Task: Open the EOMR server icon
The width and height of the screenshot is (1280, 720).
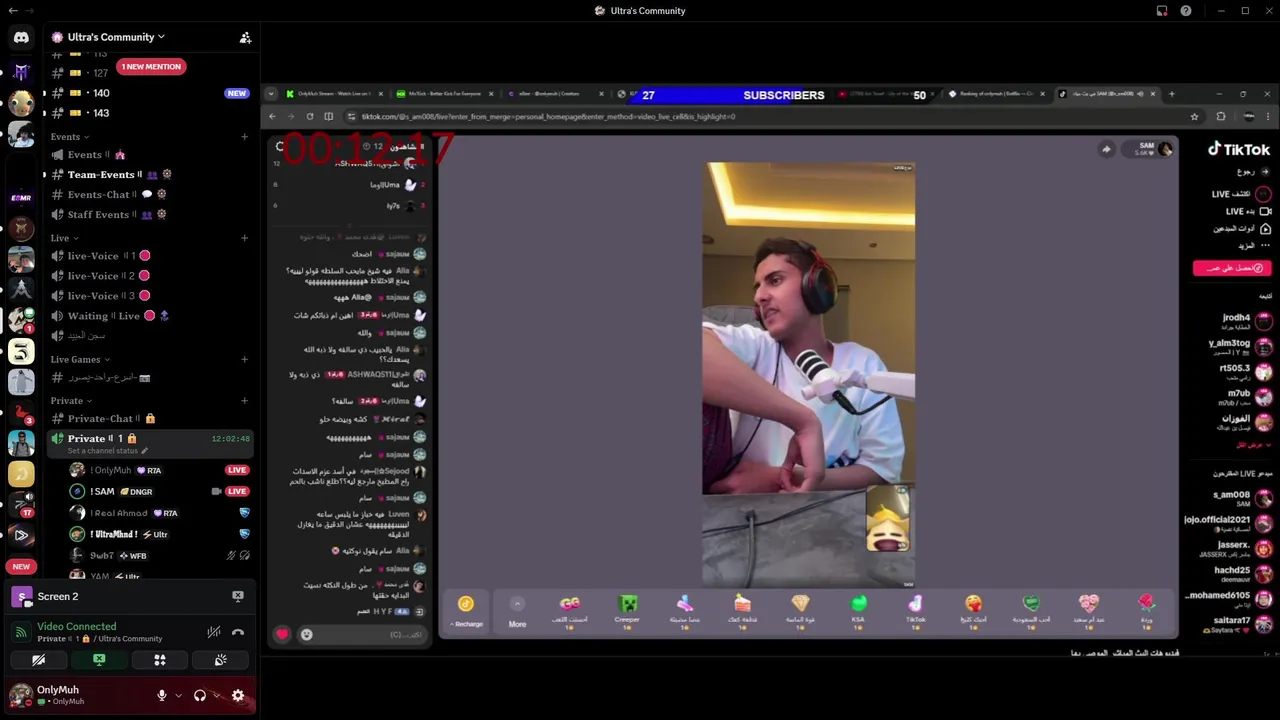Action: point(21,198)
